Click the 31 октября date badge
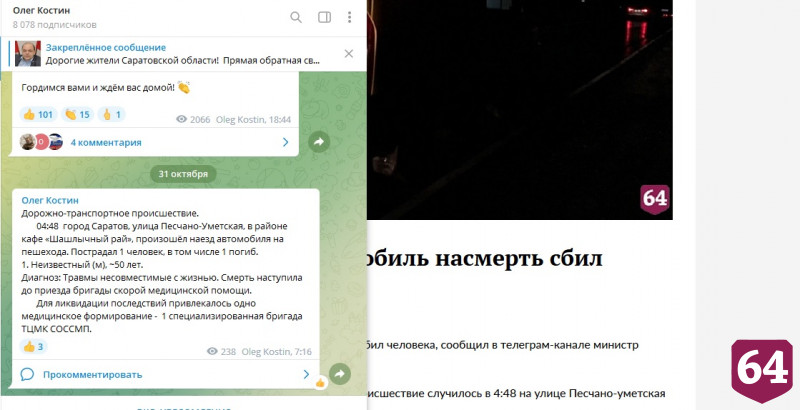This screenshot has width=800, height=410. pyautogui.click(x=183, y=174)
